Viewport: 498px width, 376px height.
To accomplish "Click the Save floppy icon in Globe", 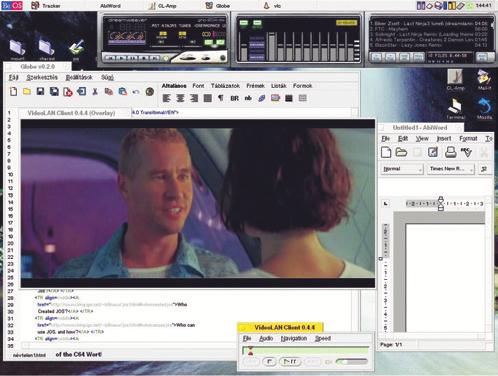I will point(40,91).
